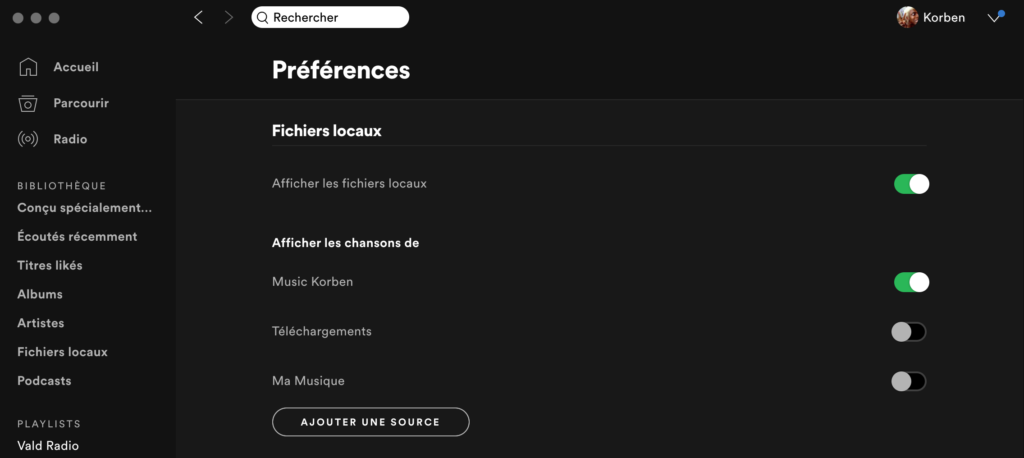Go forward with the right arrow
1024x458 pixels.
(229, 18)
